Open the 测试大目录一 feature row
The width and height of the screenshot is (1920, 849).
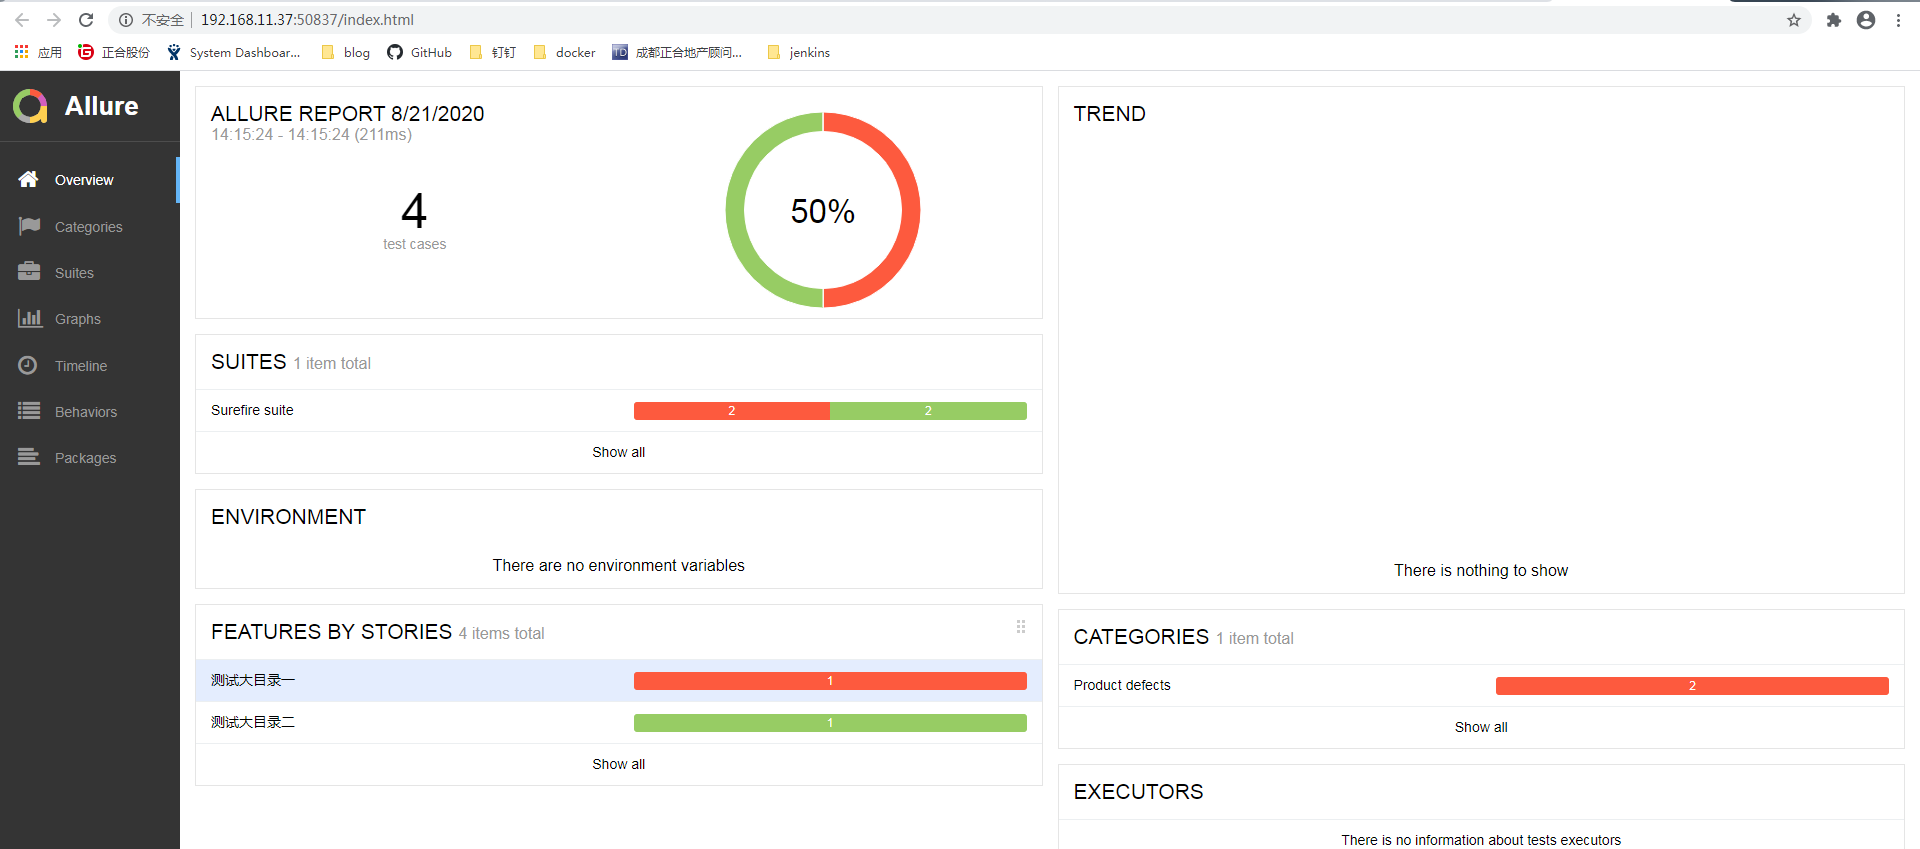pyautogui.click(x=619, y=680)
